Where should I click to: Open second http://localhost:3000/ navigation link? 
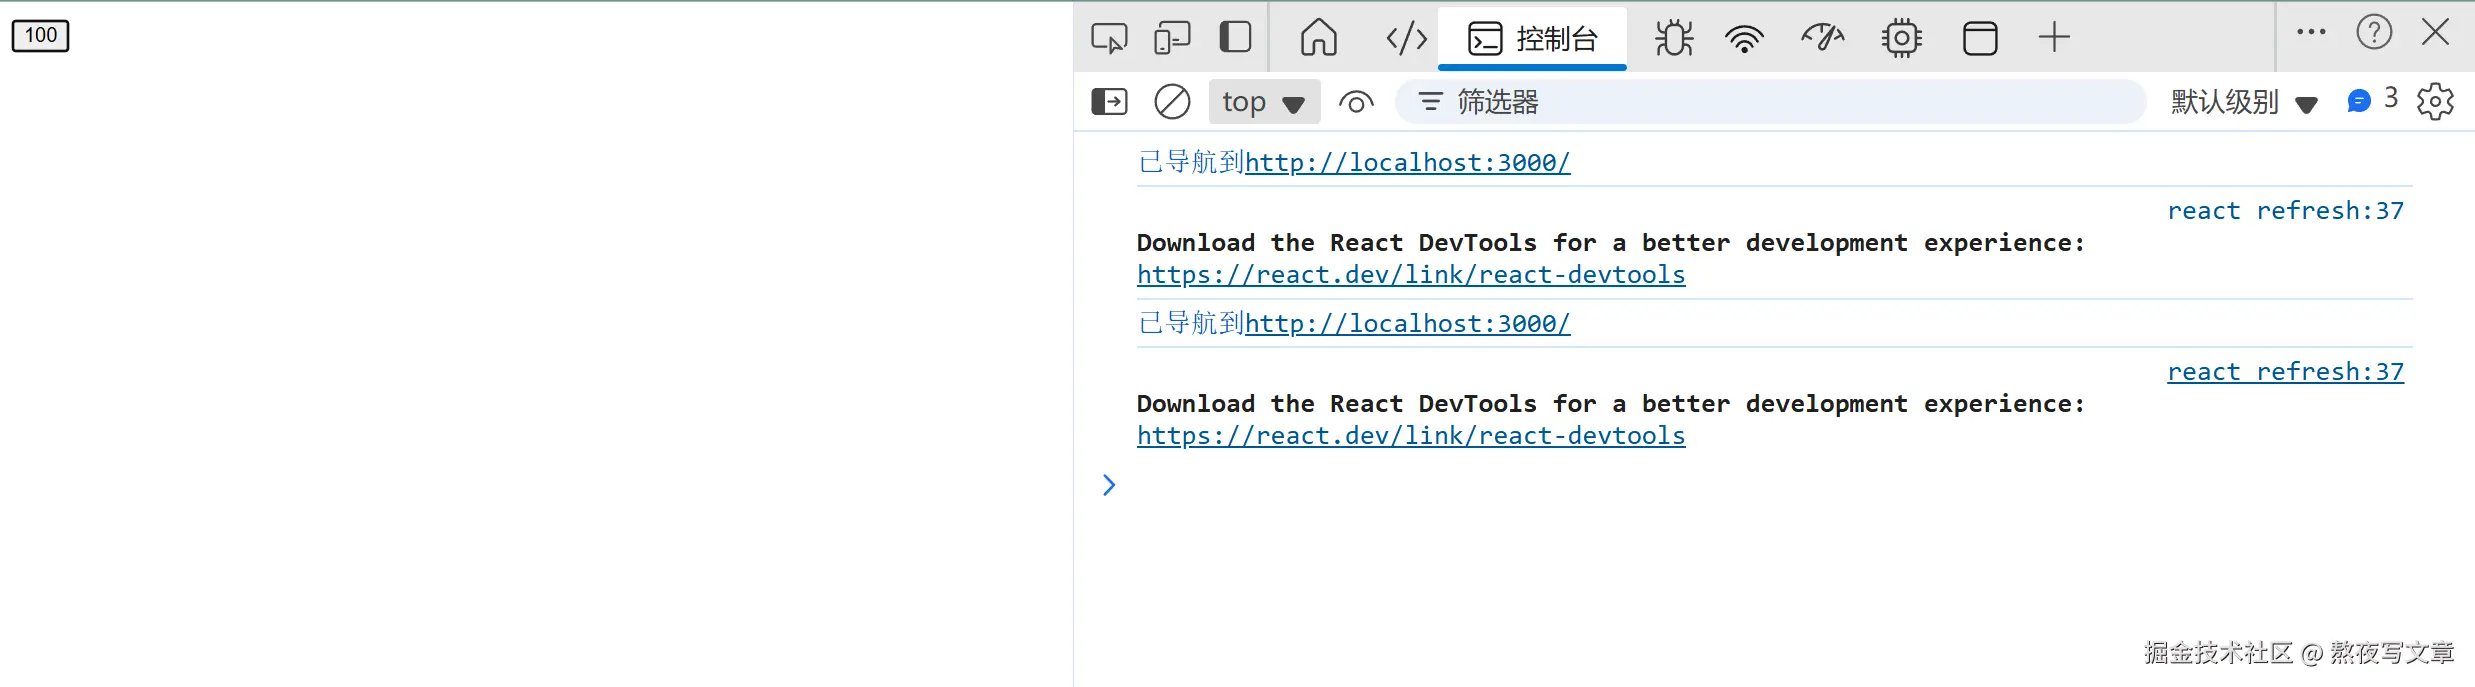(1407, 323)
